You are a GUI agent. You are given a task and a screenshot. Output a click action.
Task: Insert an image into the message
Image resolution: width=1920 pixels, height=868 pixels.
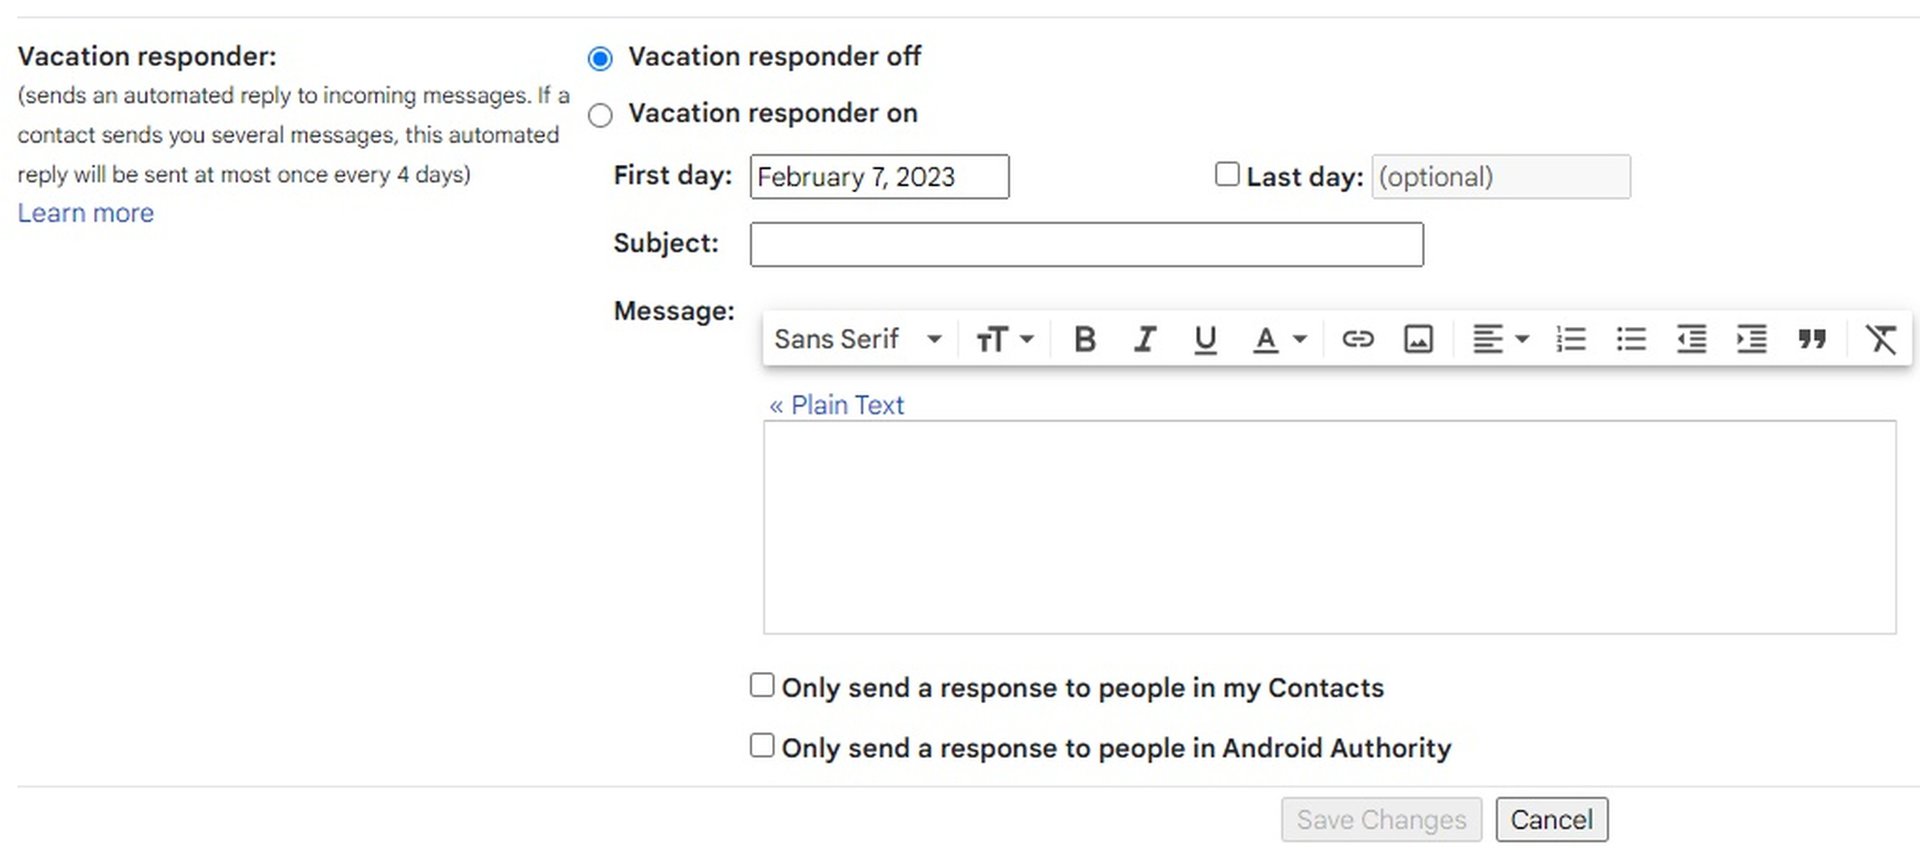pos(1418,340)
